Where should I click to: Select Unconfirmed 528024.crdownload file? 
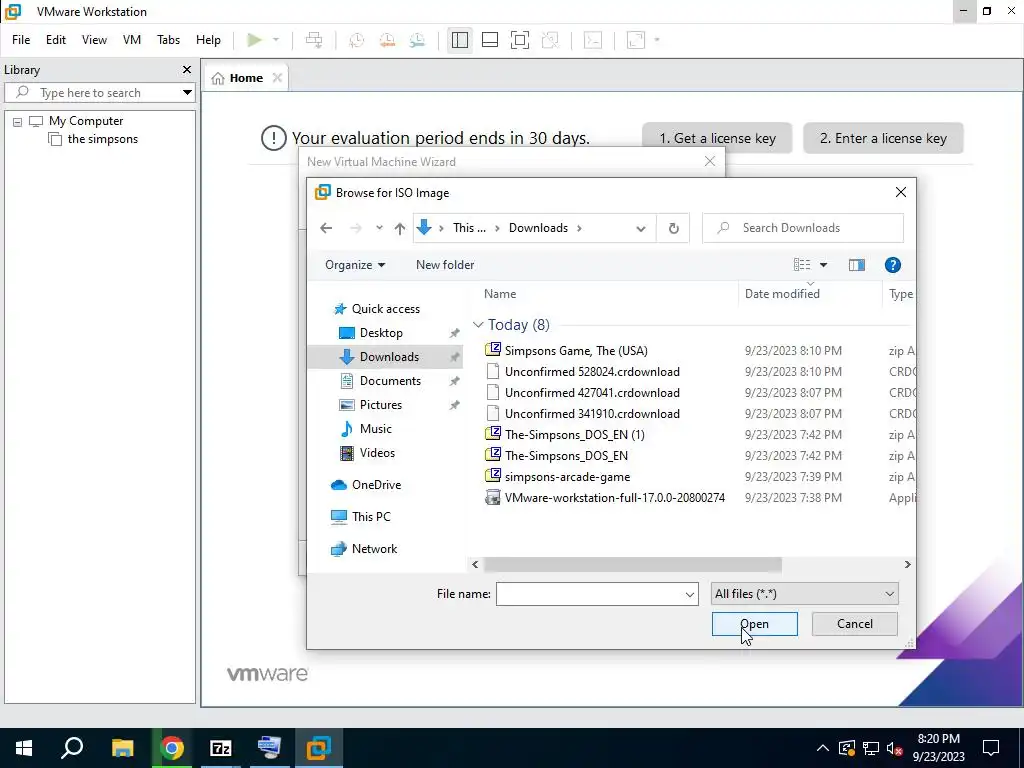click(592, 372)
